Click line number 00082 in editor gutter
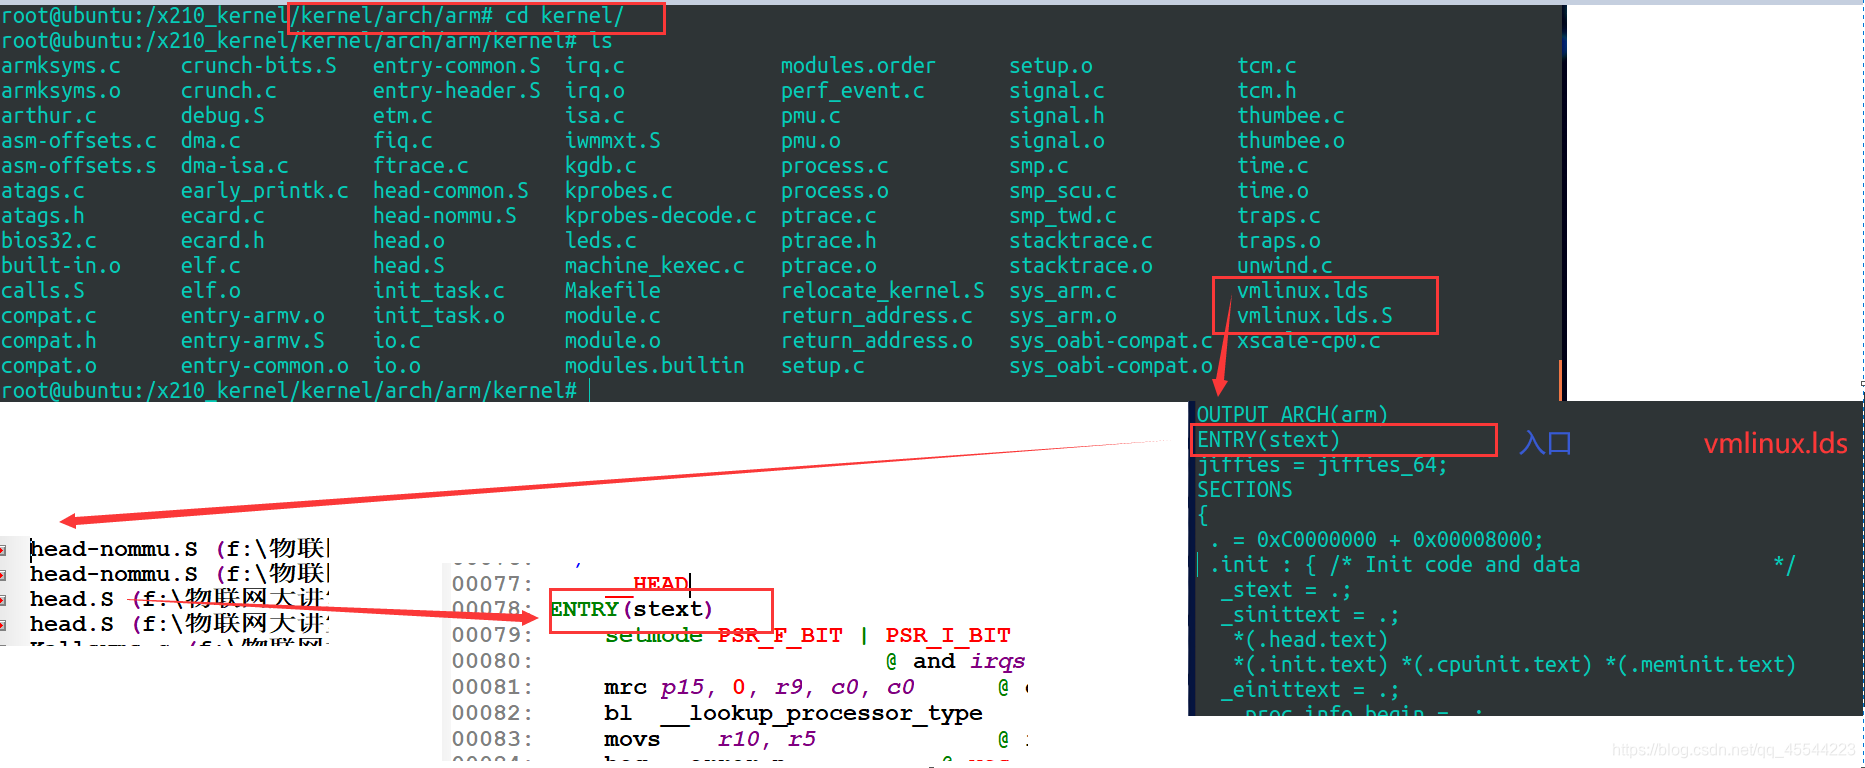1865x768 pixels. [x=492, y=713]
